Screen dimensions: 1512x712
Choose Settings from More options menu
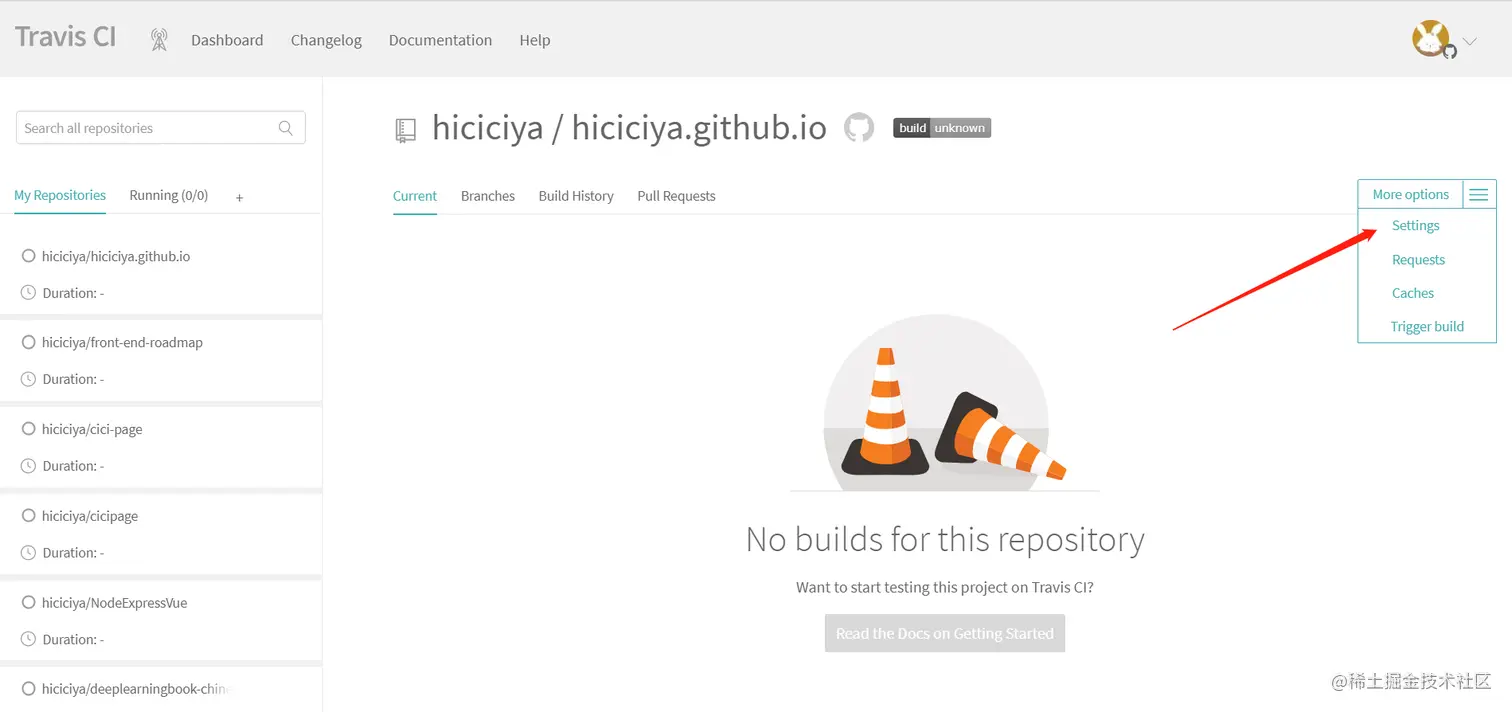click(1416, 225)
